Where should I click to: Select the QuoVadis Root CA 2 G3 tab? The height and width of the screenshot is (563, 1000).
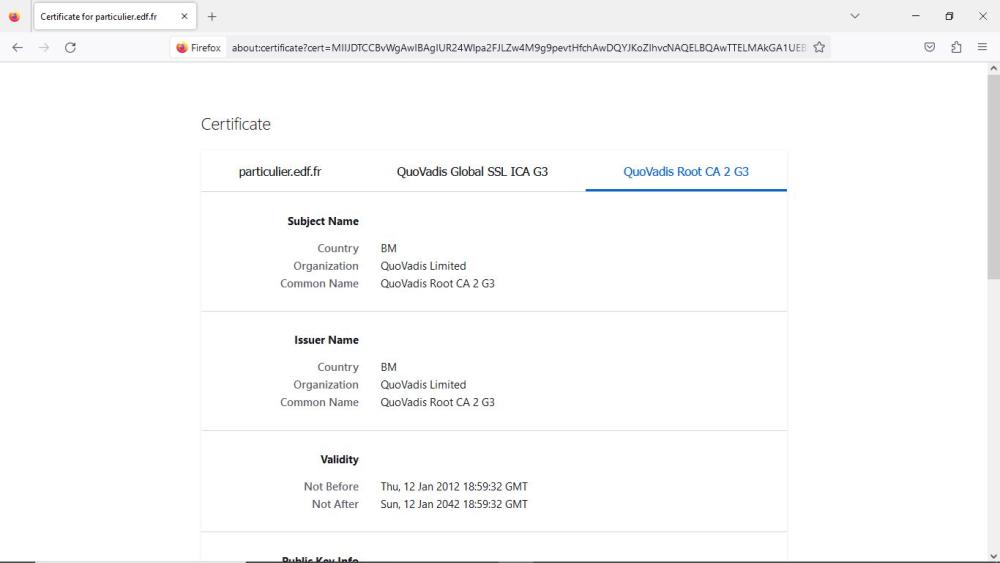pos(686,171)
